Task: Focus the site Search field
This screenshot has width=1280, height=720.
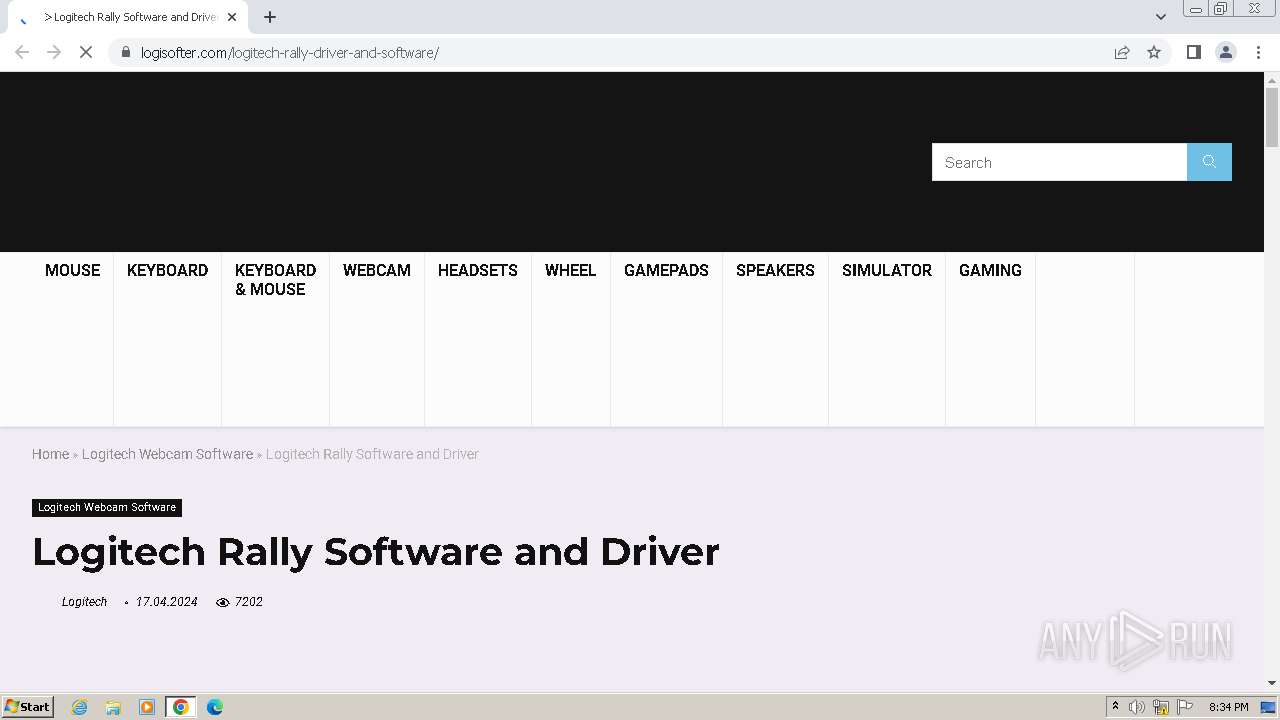Action: (1059, 162)
